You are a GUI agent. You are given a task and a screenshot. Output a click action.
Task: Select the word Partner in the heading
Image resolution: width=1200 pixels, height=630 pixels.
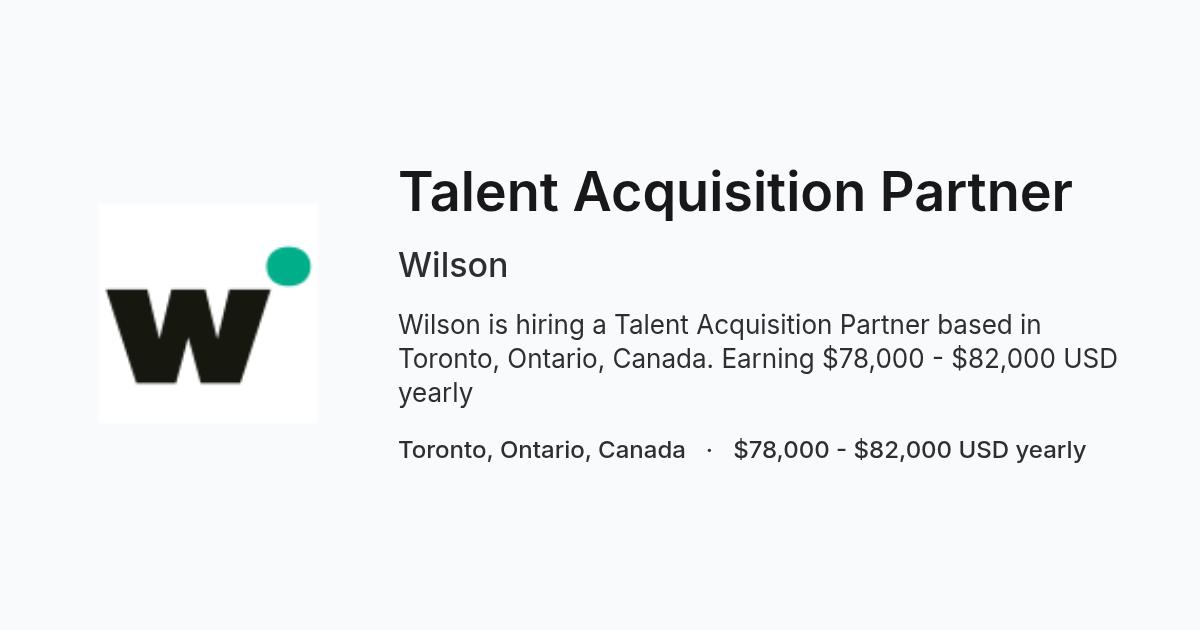pyautogui.click(x=976, y=191)
